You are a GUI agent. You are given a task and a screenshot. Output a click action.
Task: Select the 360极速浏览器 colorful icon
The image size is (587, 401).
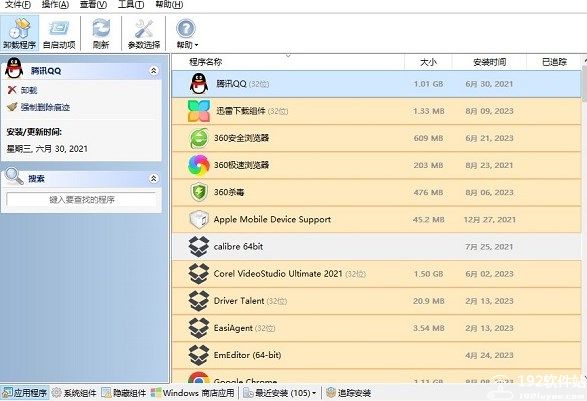[199, 165]
